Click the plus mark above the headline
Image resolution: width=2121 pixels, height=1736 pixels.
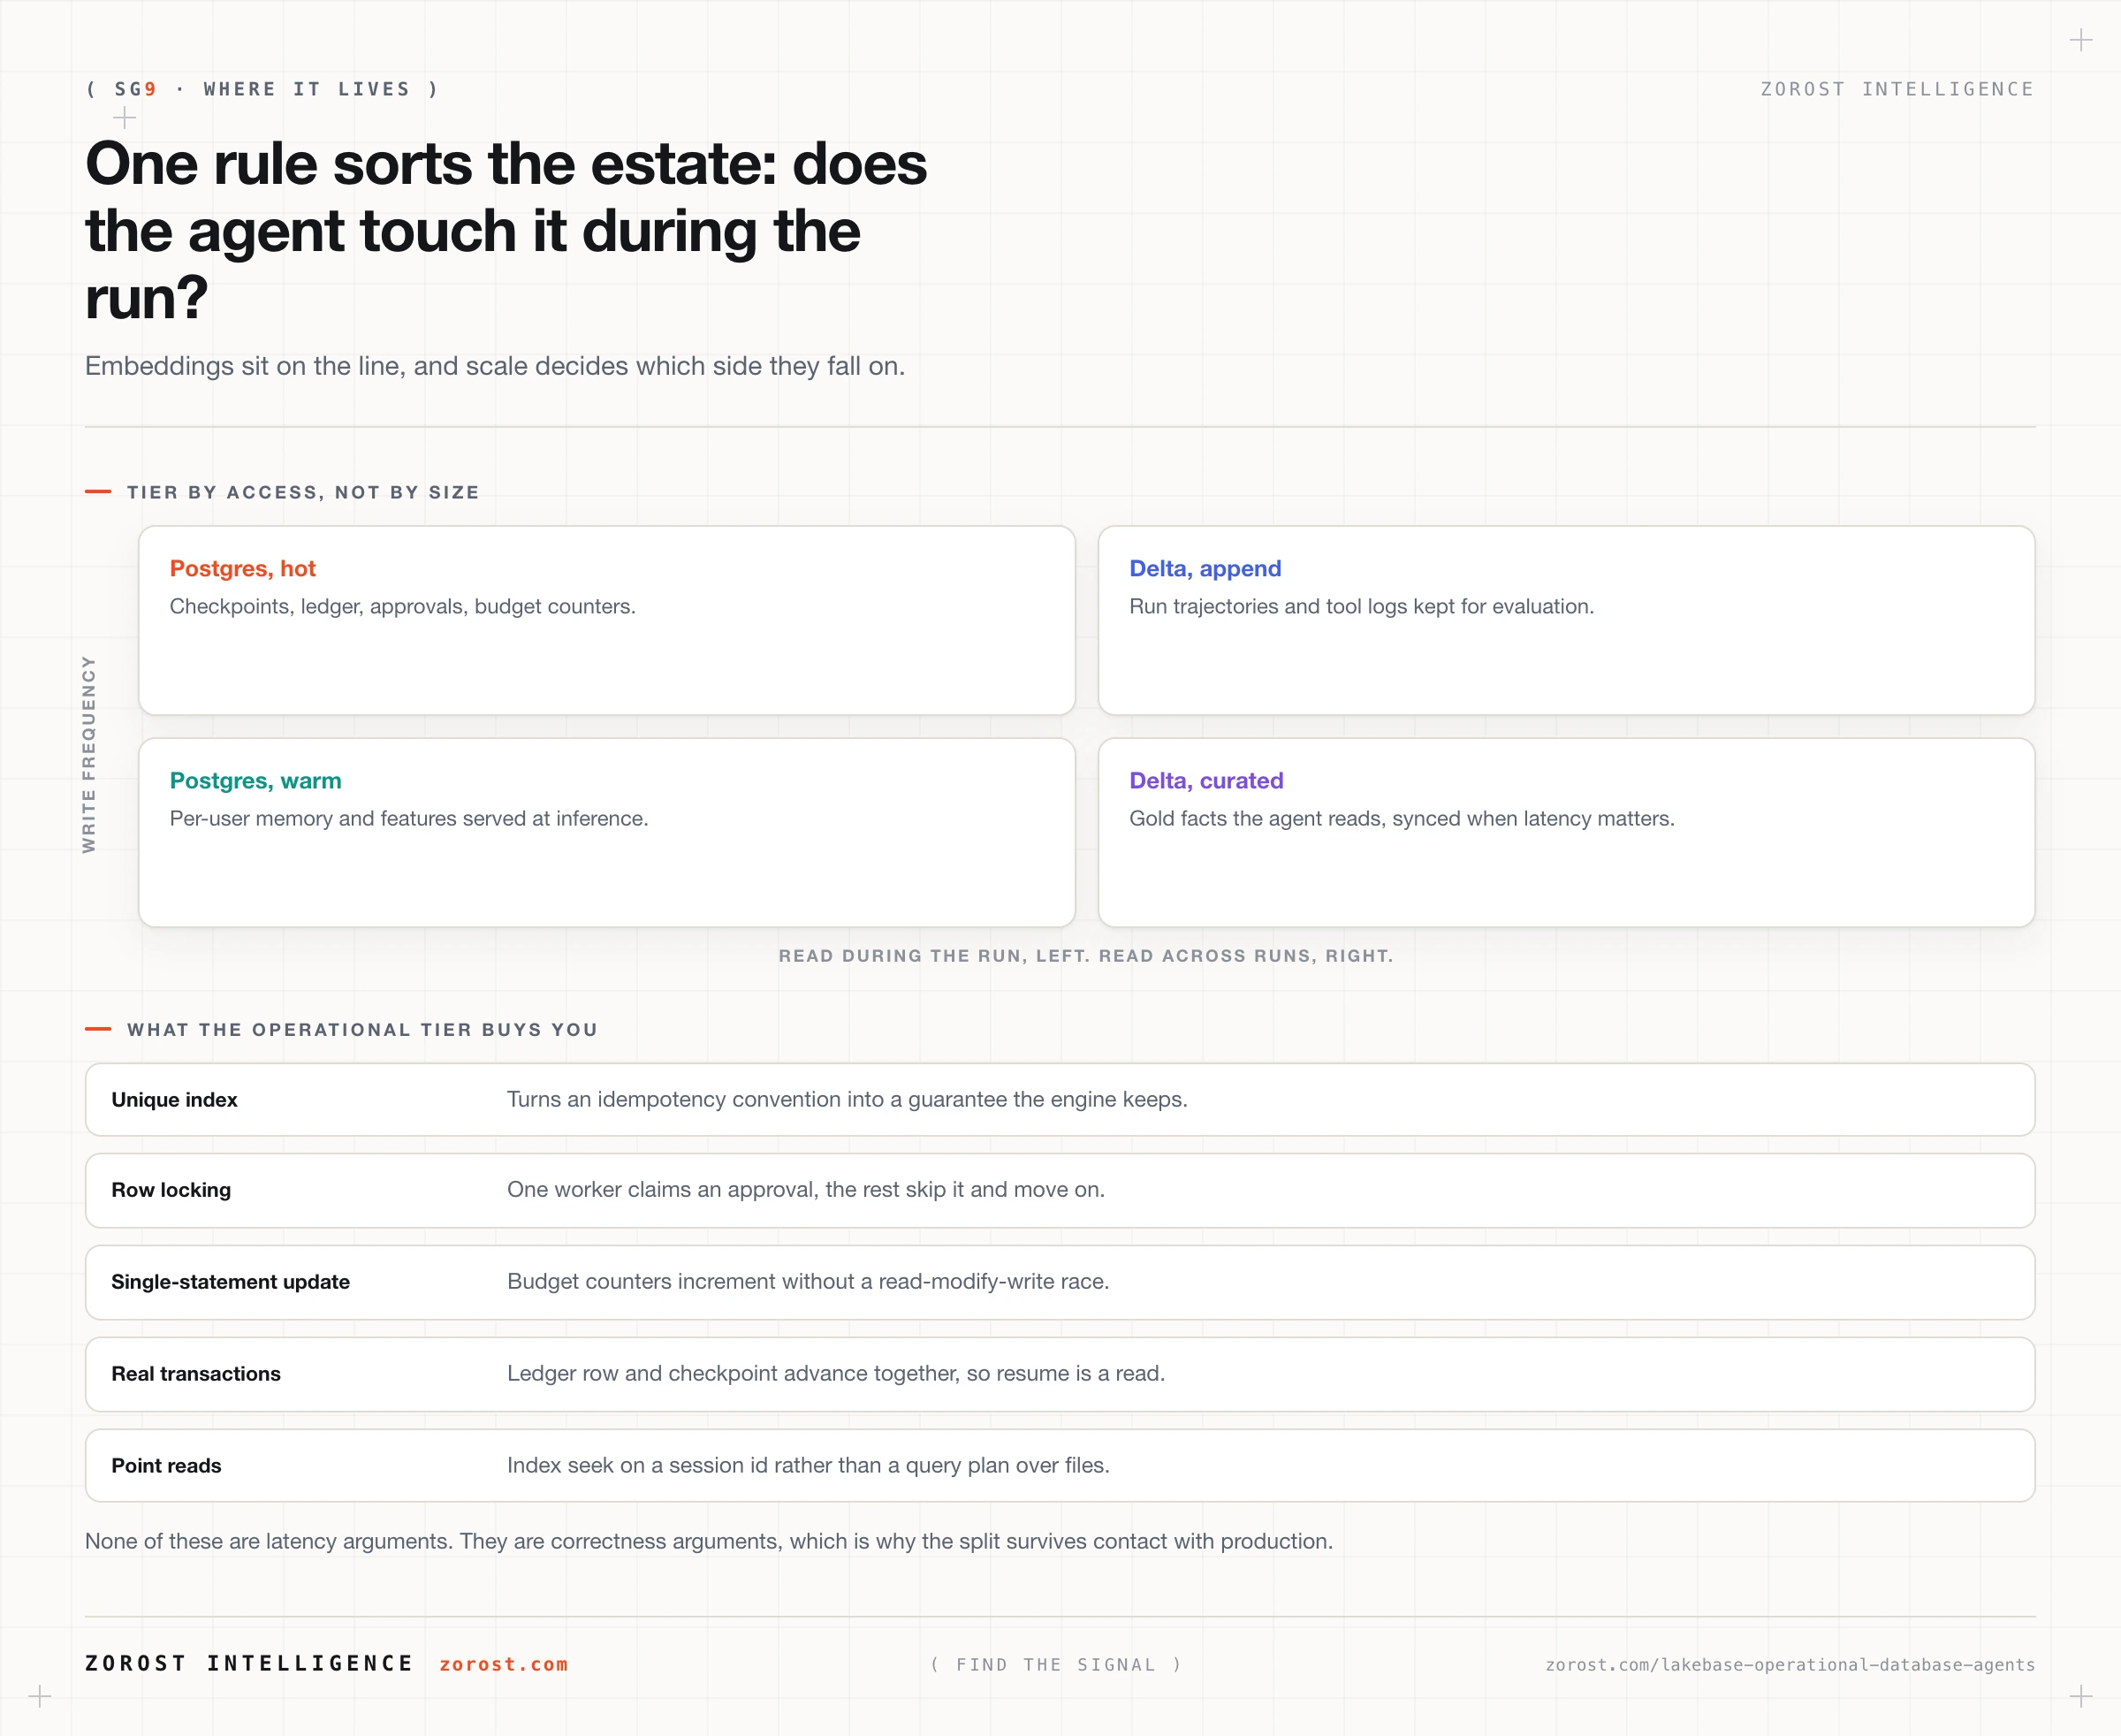tap(124, 118)
